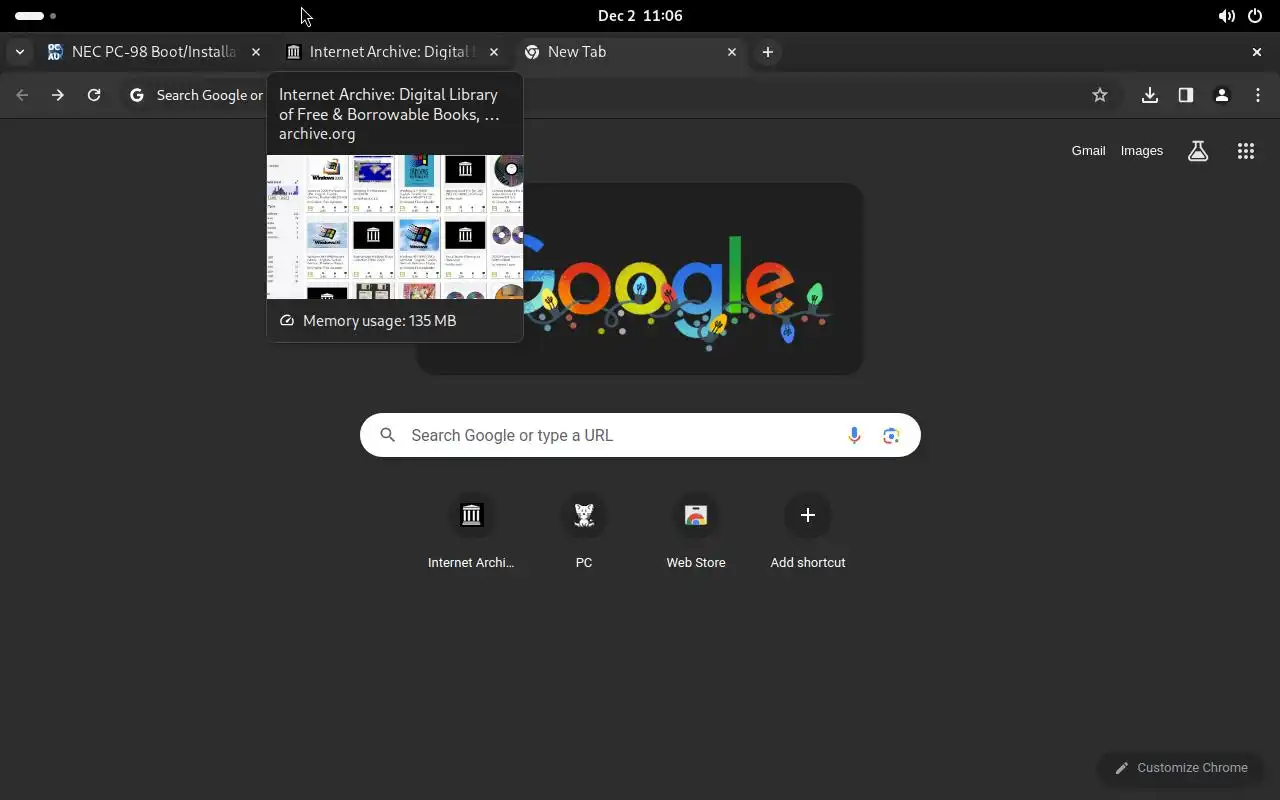The height and width of the screenshot is (800, 1280).
Task: Toggle the side panel
Action: click(x=1186, y=95)
